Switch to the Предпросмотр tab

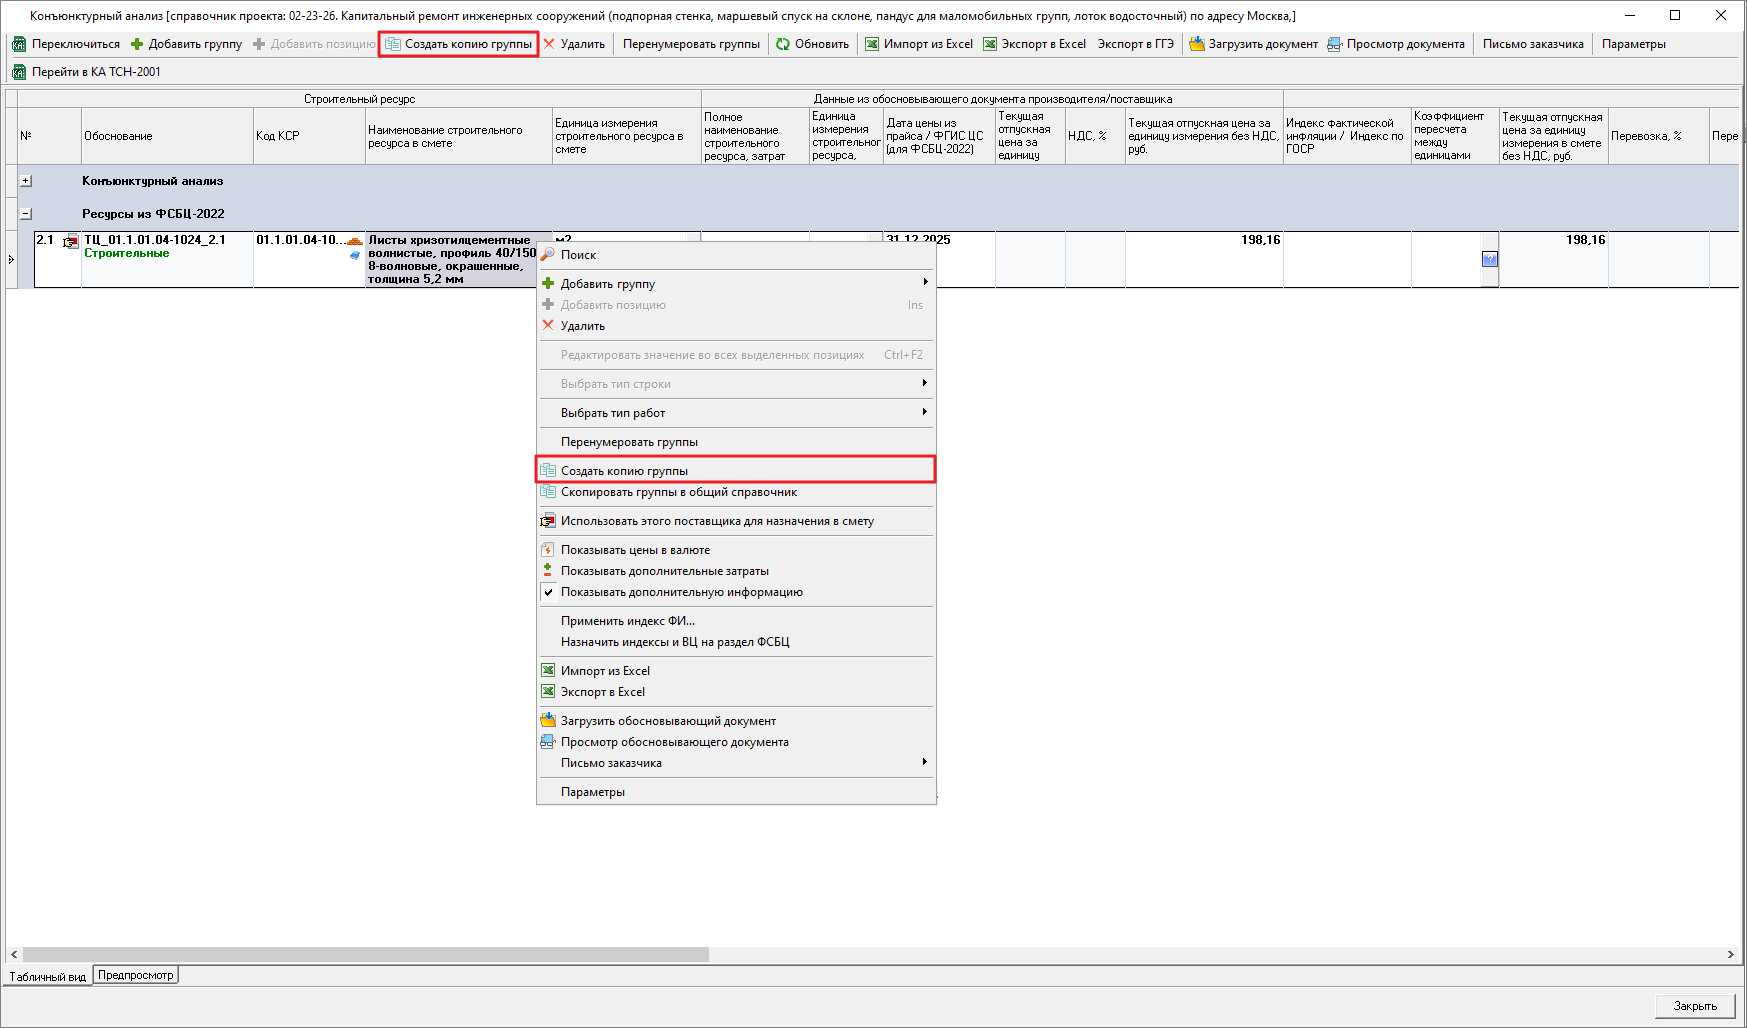pos(136,975)
